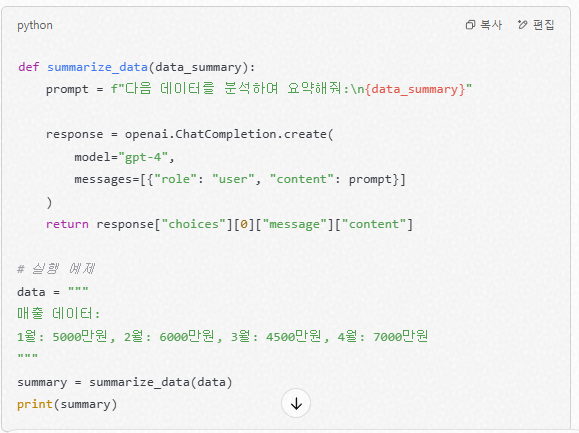This screenshot has width=579, height=433.
Task: Click the def keyword
Action: [x=28, y=67]
